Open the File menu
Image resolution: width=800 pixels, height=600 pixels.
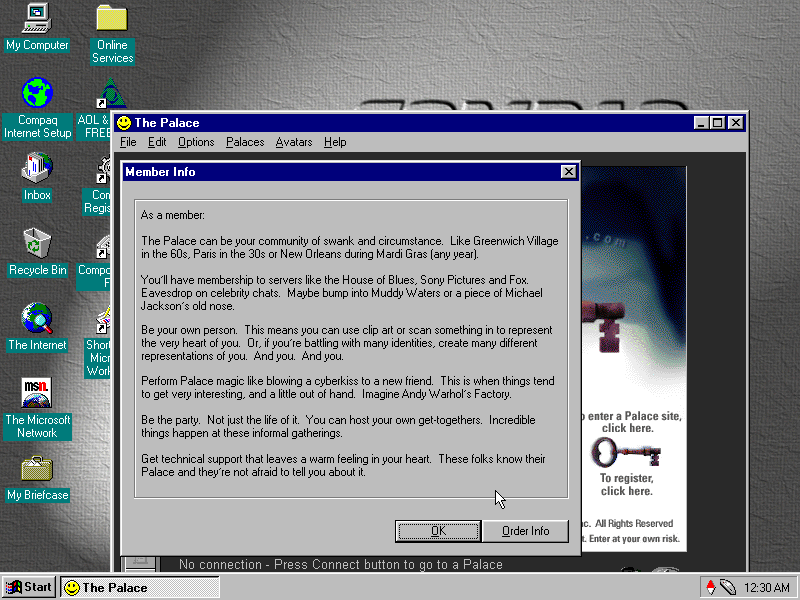pos(128,142)
